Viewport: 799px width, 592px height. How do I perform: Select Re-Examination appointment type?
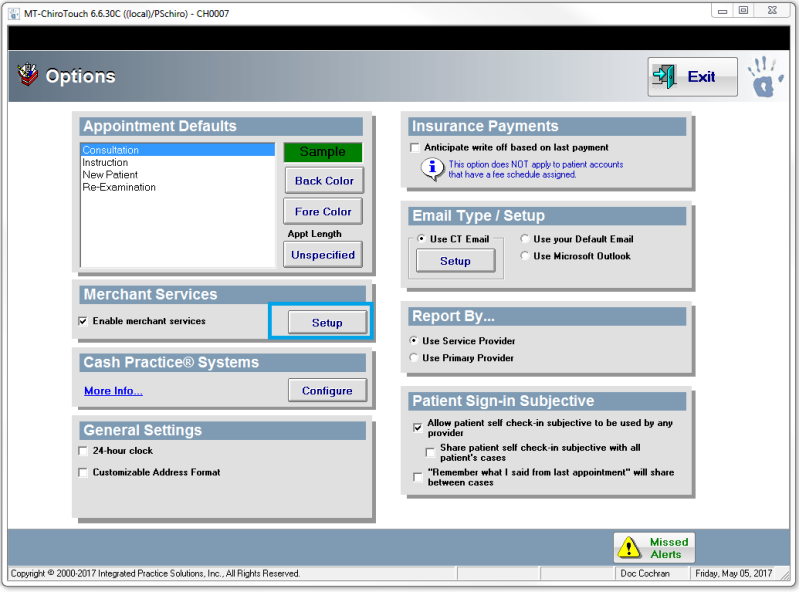pos(119,187)
